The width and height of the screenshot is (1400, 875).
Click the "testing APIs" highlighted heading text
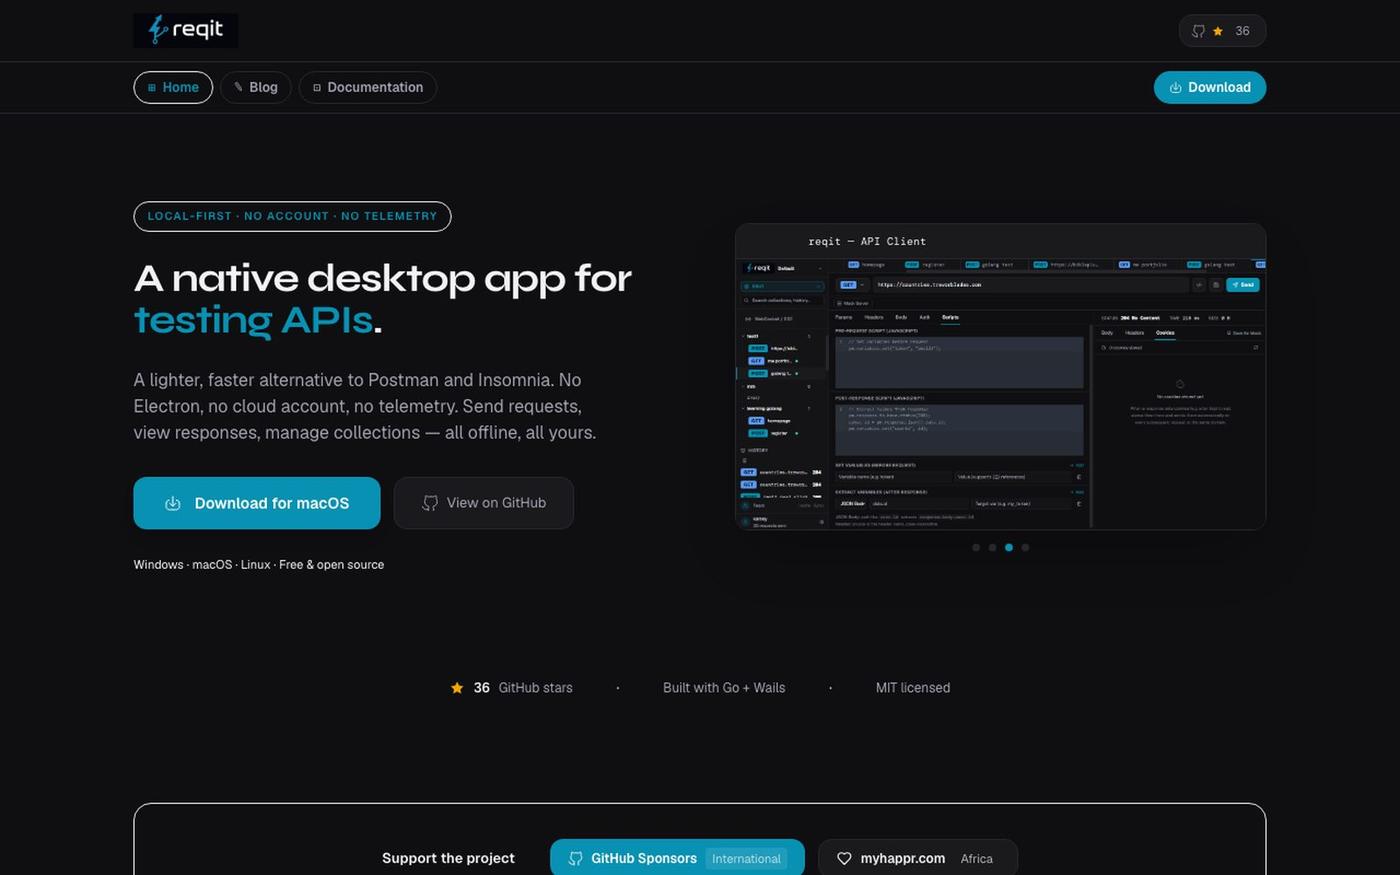pyautogui.click(x=253, y=320)
